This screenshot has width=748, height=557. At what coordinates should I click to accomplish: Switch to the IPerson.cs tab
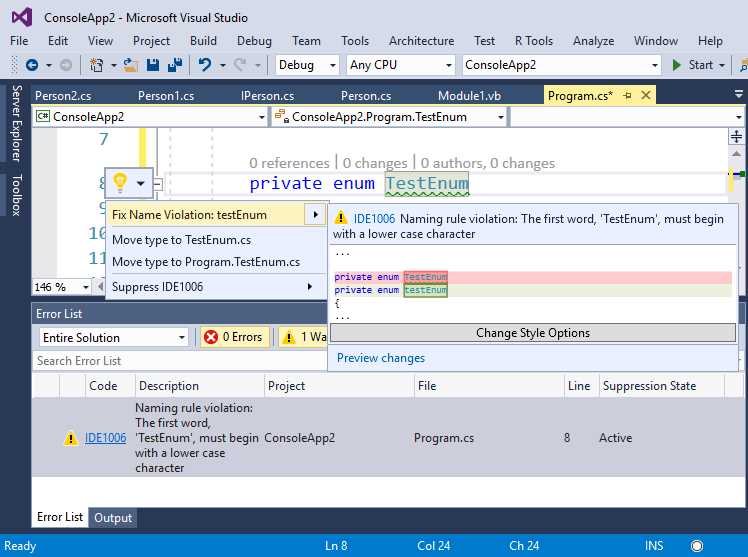pyautogui.click(x=268, y=96)
